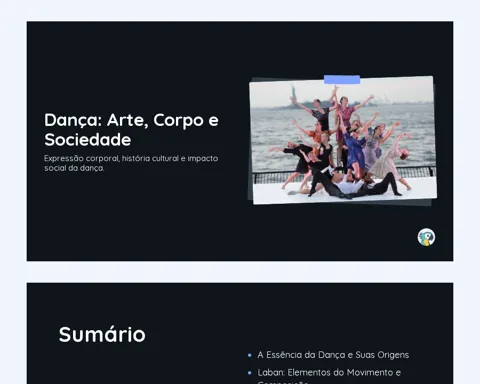The height and width of the screenshot is (384, 480).
Task: Select the title 'Dança: Arte, Corpo e Sociedade'
Action: point(131,129)
